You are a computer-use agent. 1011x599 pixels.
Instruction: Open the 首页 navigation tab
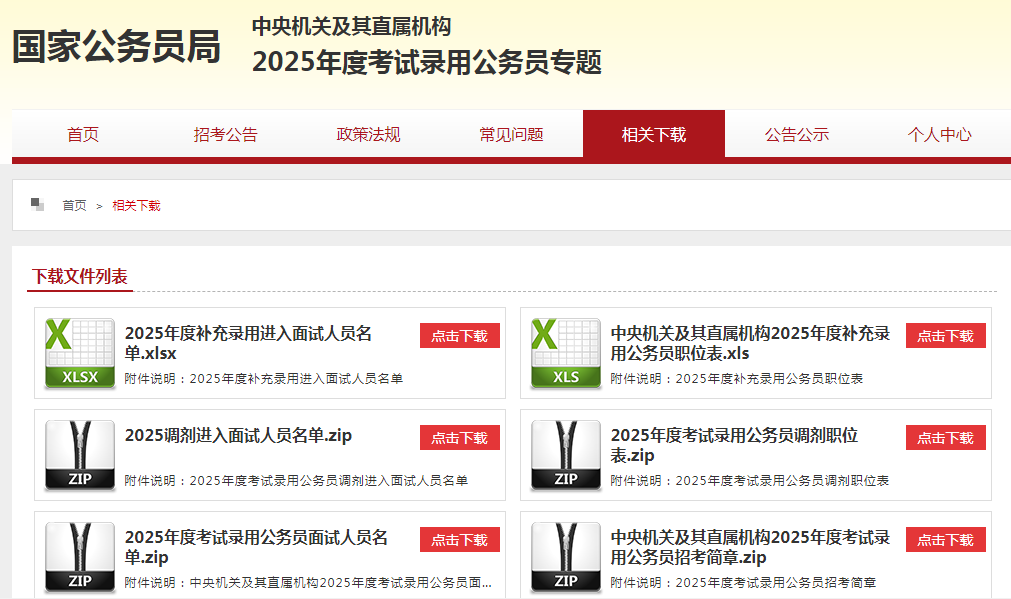83,135
